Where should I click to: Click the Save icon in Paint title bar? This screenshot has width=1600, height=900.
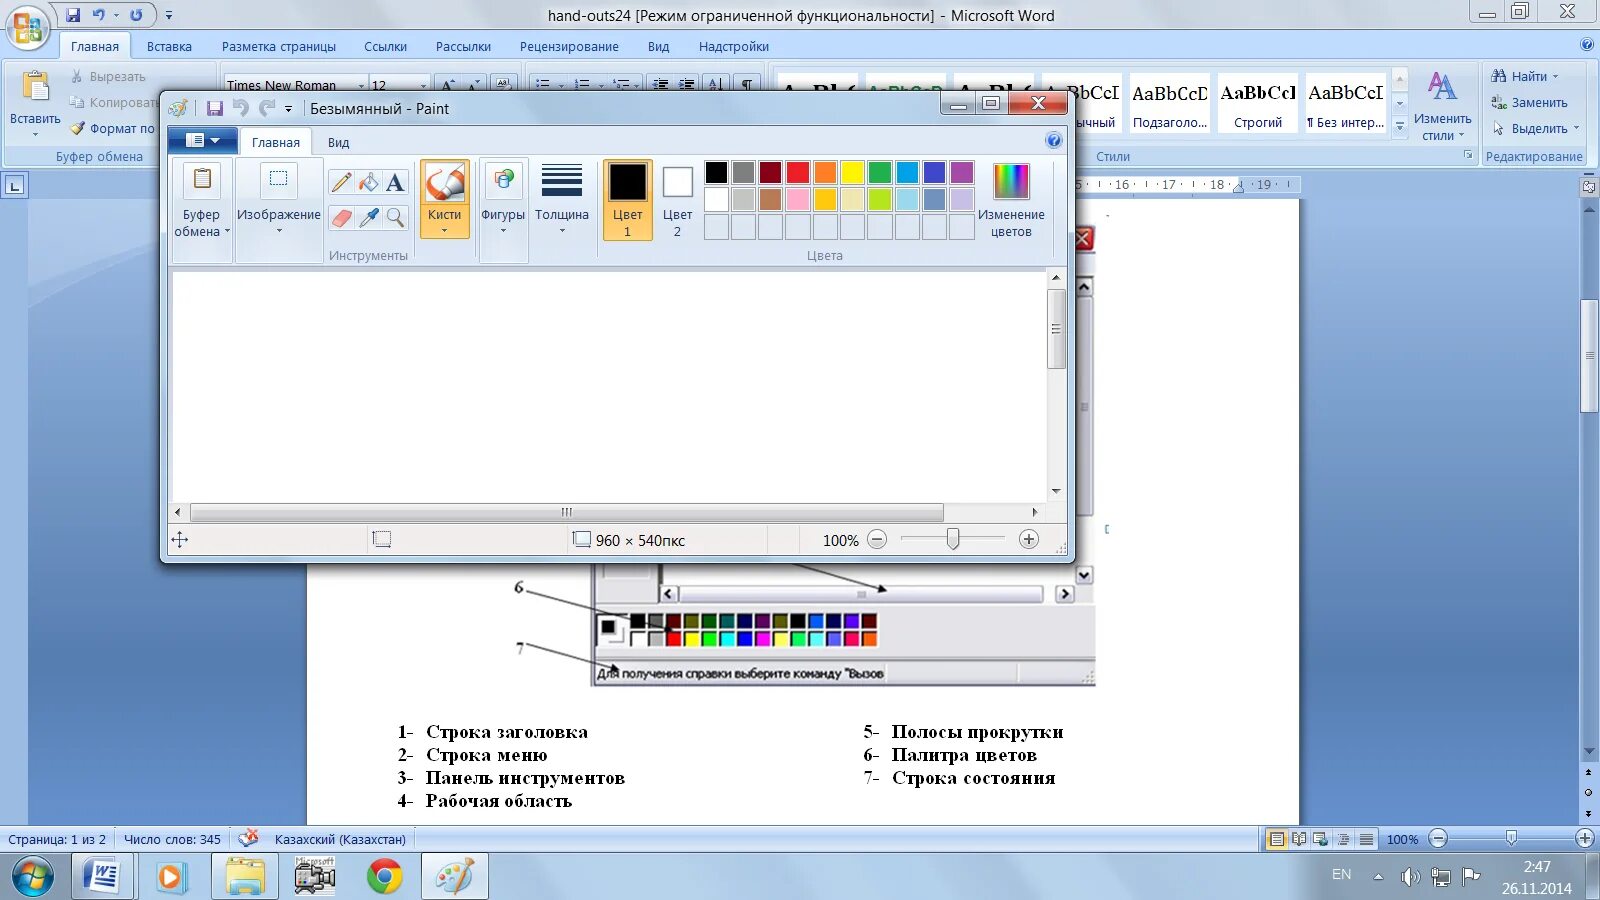pos(214,108)
